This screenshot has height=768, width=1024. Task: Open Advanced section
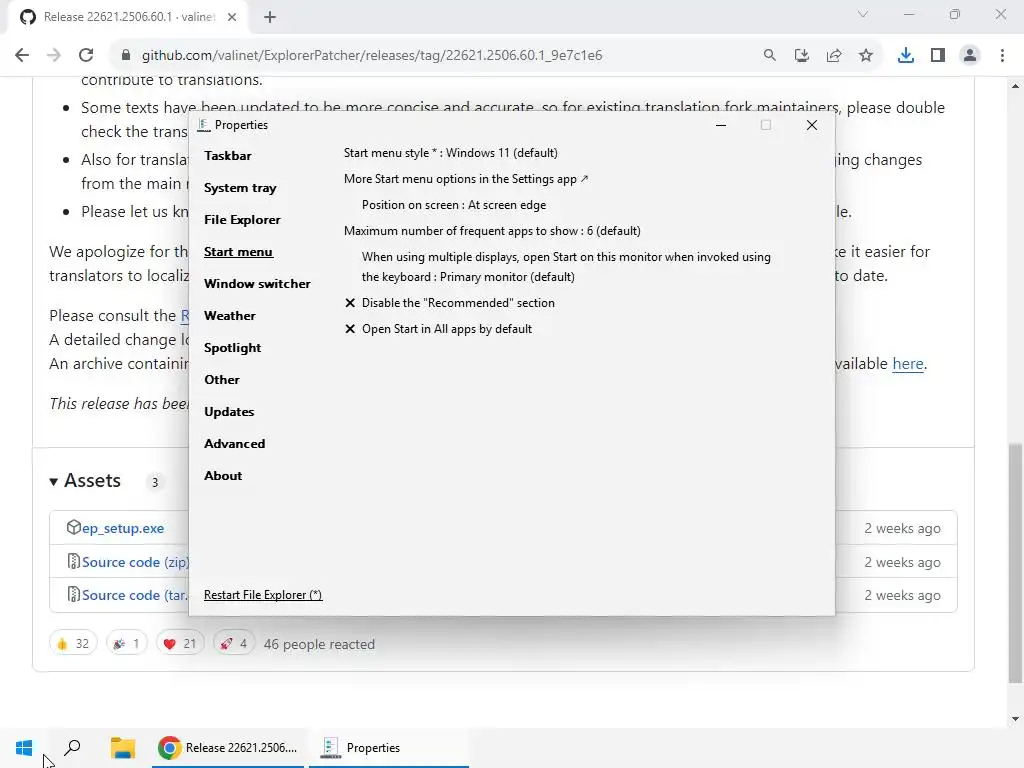234,443
